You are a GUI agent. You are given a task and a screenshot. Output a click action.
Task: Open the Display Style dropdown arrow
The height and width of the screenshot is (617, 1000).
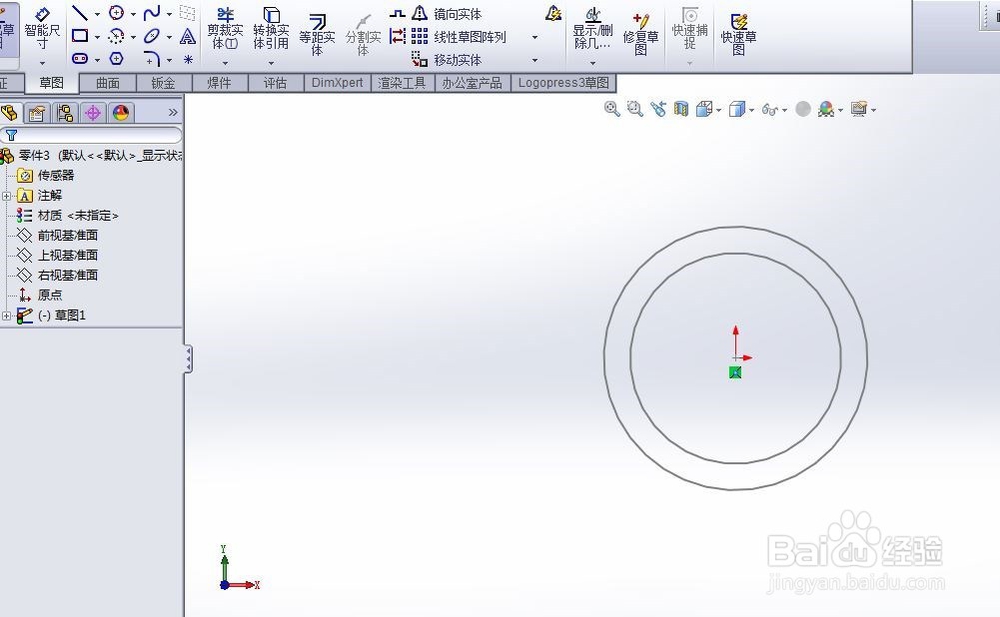pyautogui.click(x=751, y=110)
